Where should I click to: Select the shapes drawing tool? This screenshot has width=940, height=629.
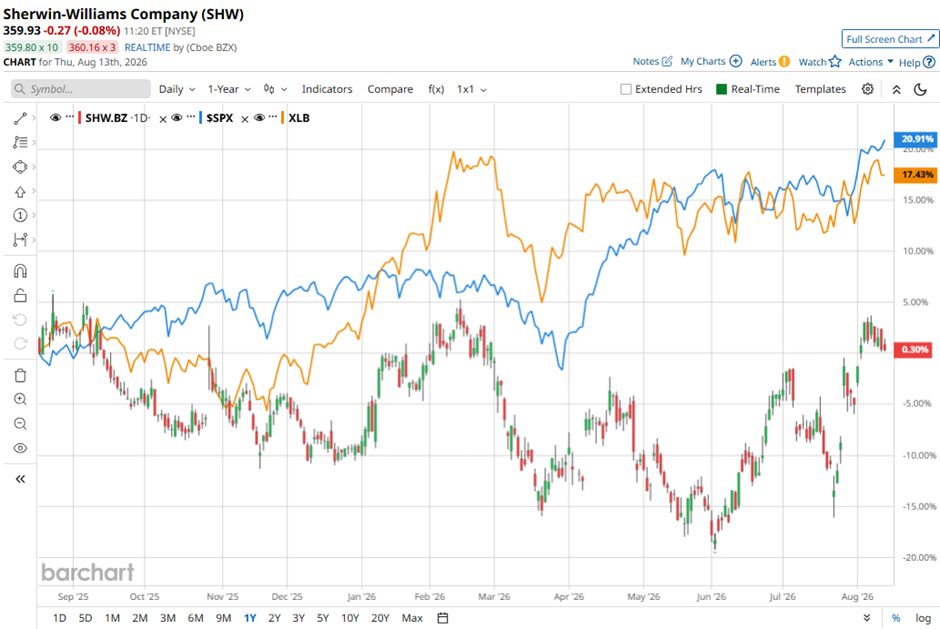click(x=20, y=167)
